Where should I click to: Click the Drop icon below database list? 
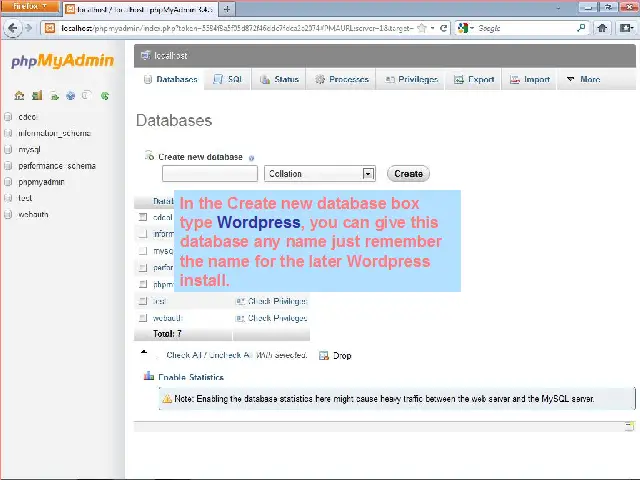point(324,356)
